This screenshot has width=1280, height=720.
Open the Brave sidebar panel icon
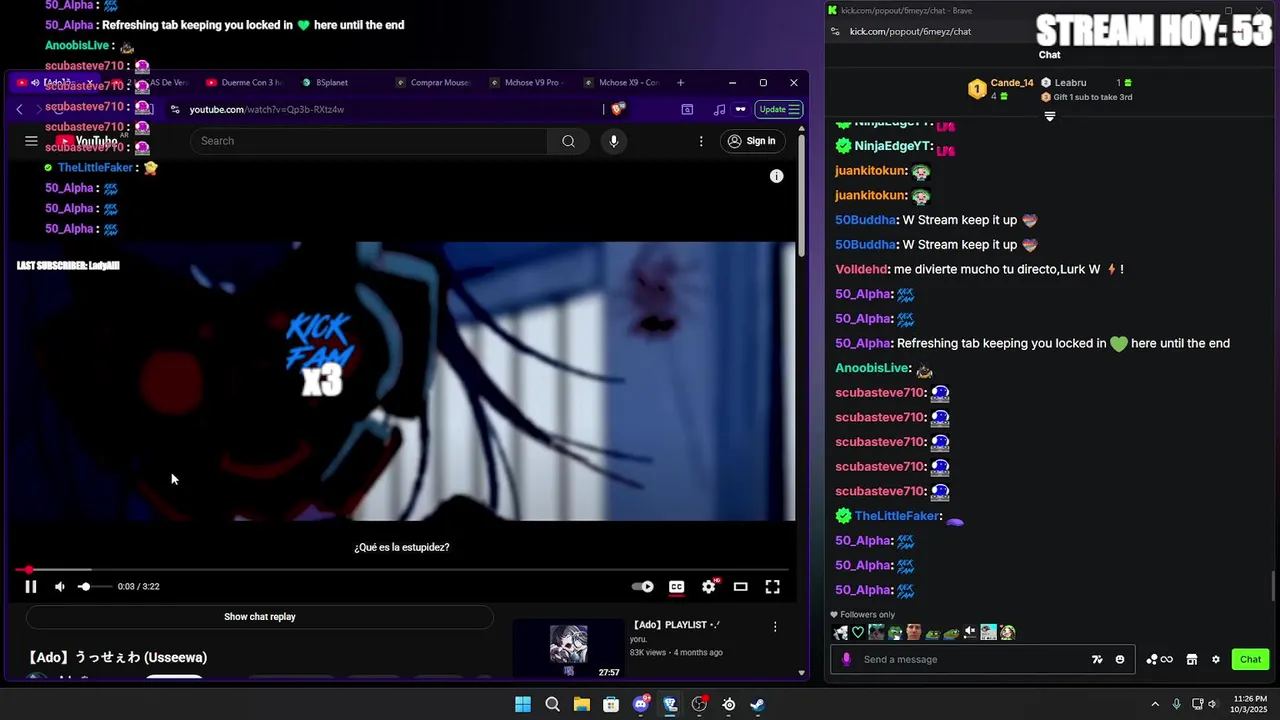click(687, 109)
